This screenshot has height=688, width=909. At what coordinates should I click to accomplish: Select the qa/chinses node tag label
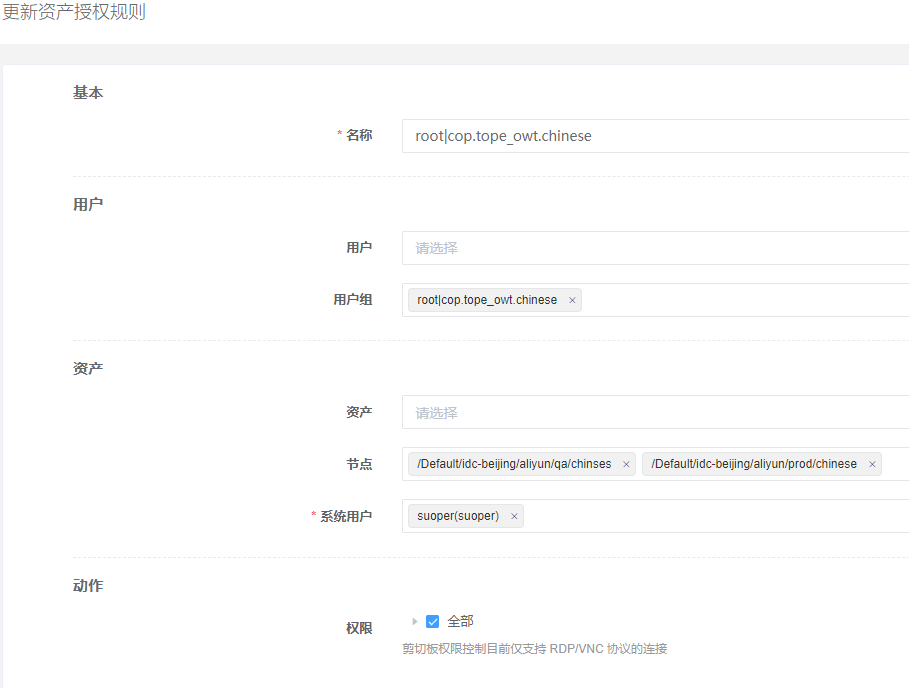pyautogui.click(x=514, y=464)
